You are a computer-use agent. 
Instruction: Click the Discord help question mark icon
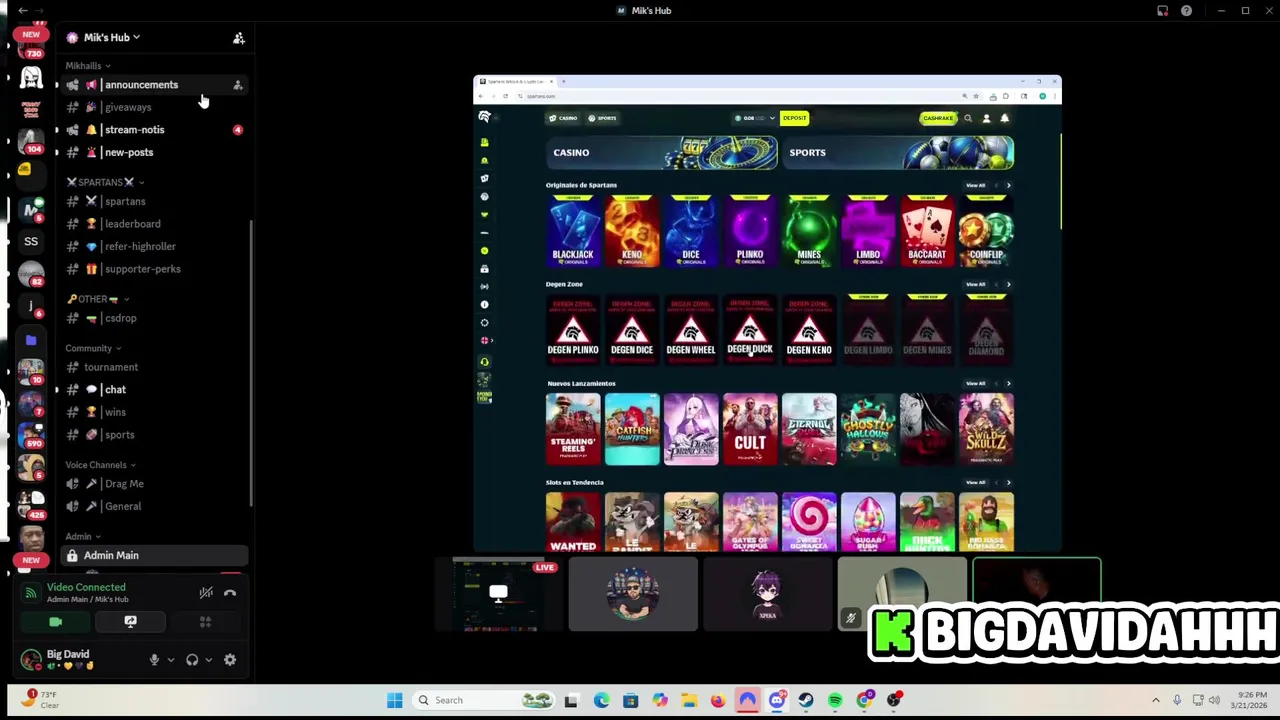[1186, 11]
